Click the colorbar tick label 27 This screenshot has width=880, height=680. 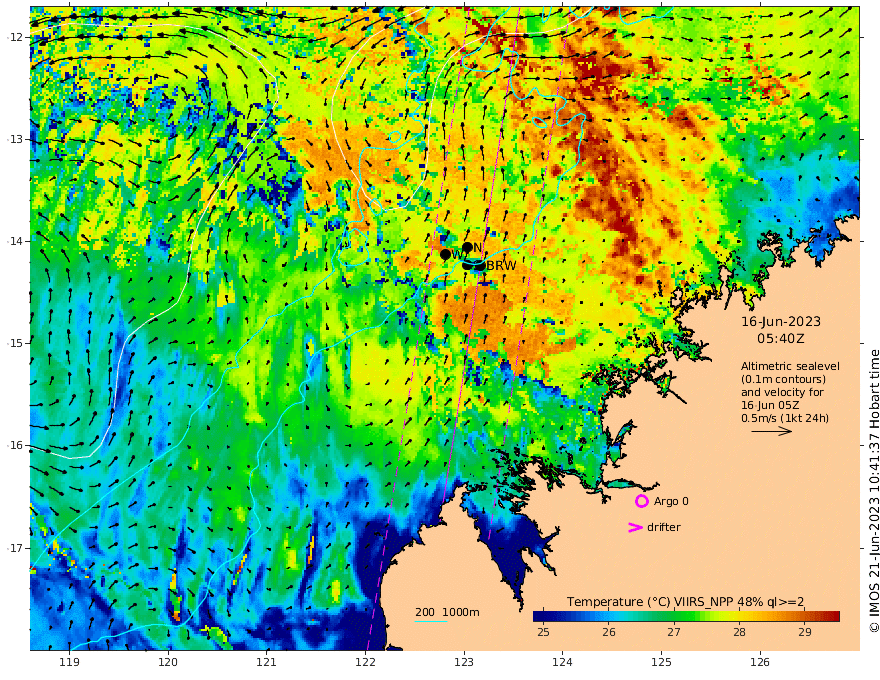coord(674,632)
